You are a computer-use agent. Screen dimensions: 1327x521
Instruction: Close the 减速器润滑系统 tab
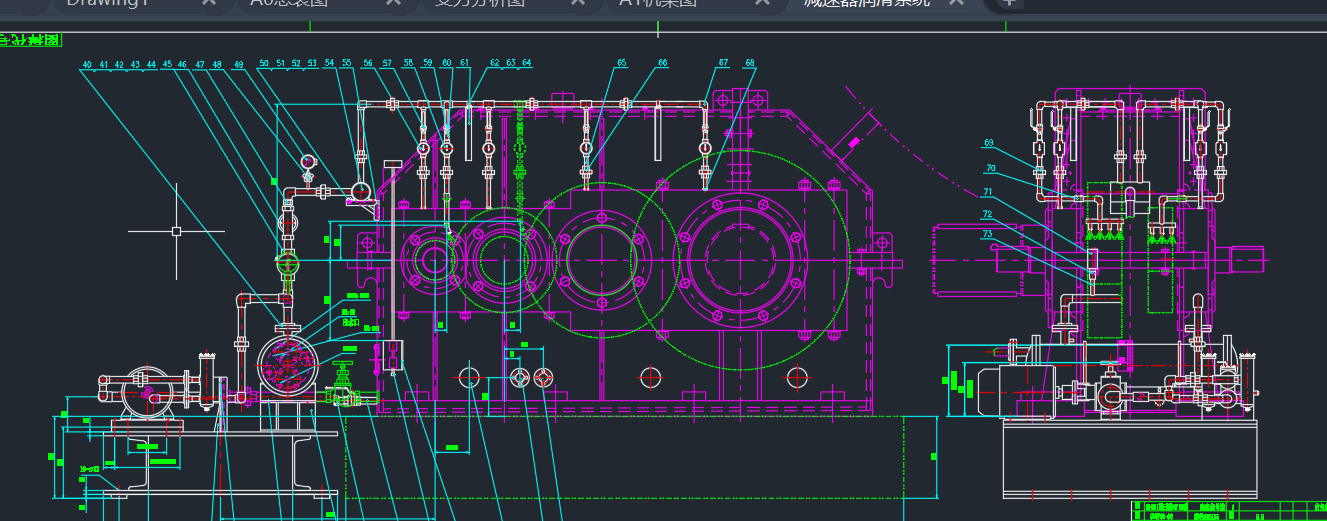tap(956, 3)
